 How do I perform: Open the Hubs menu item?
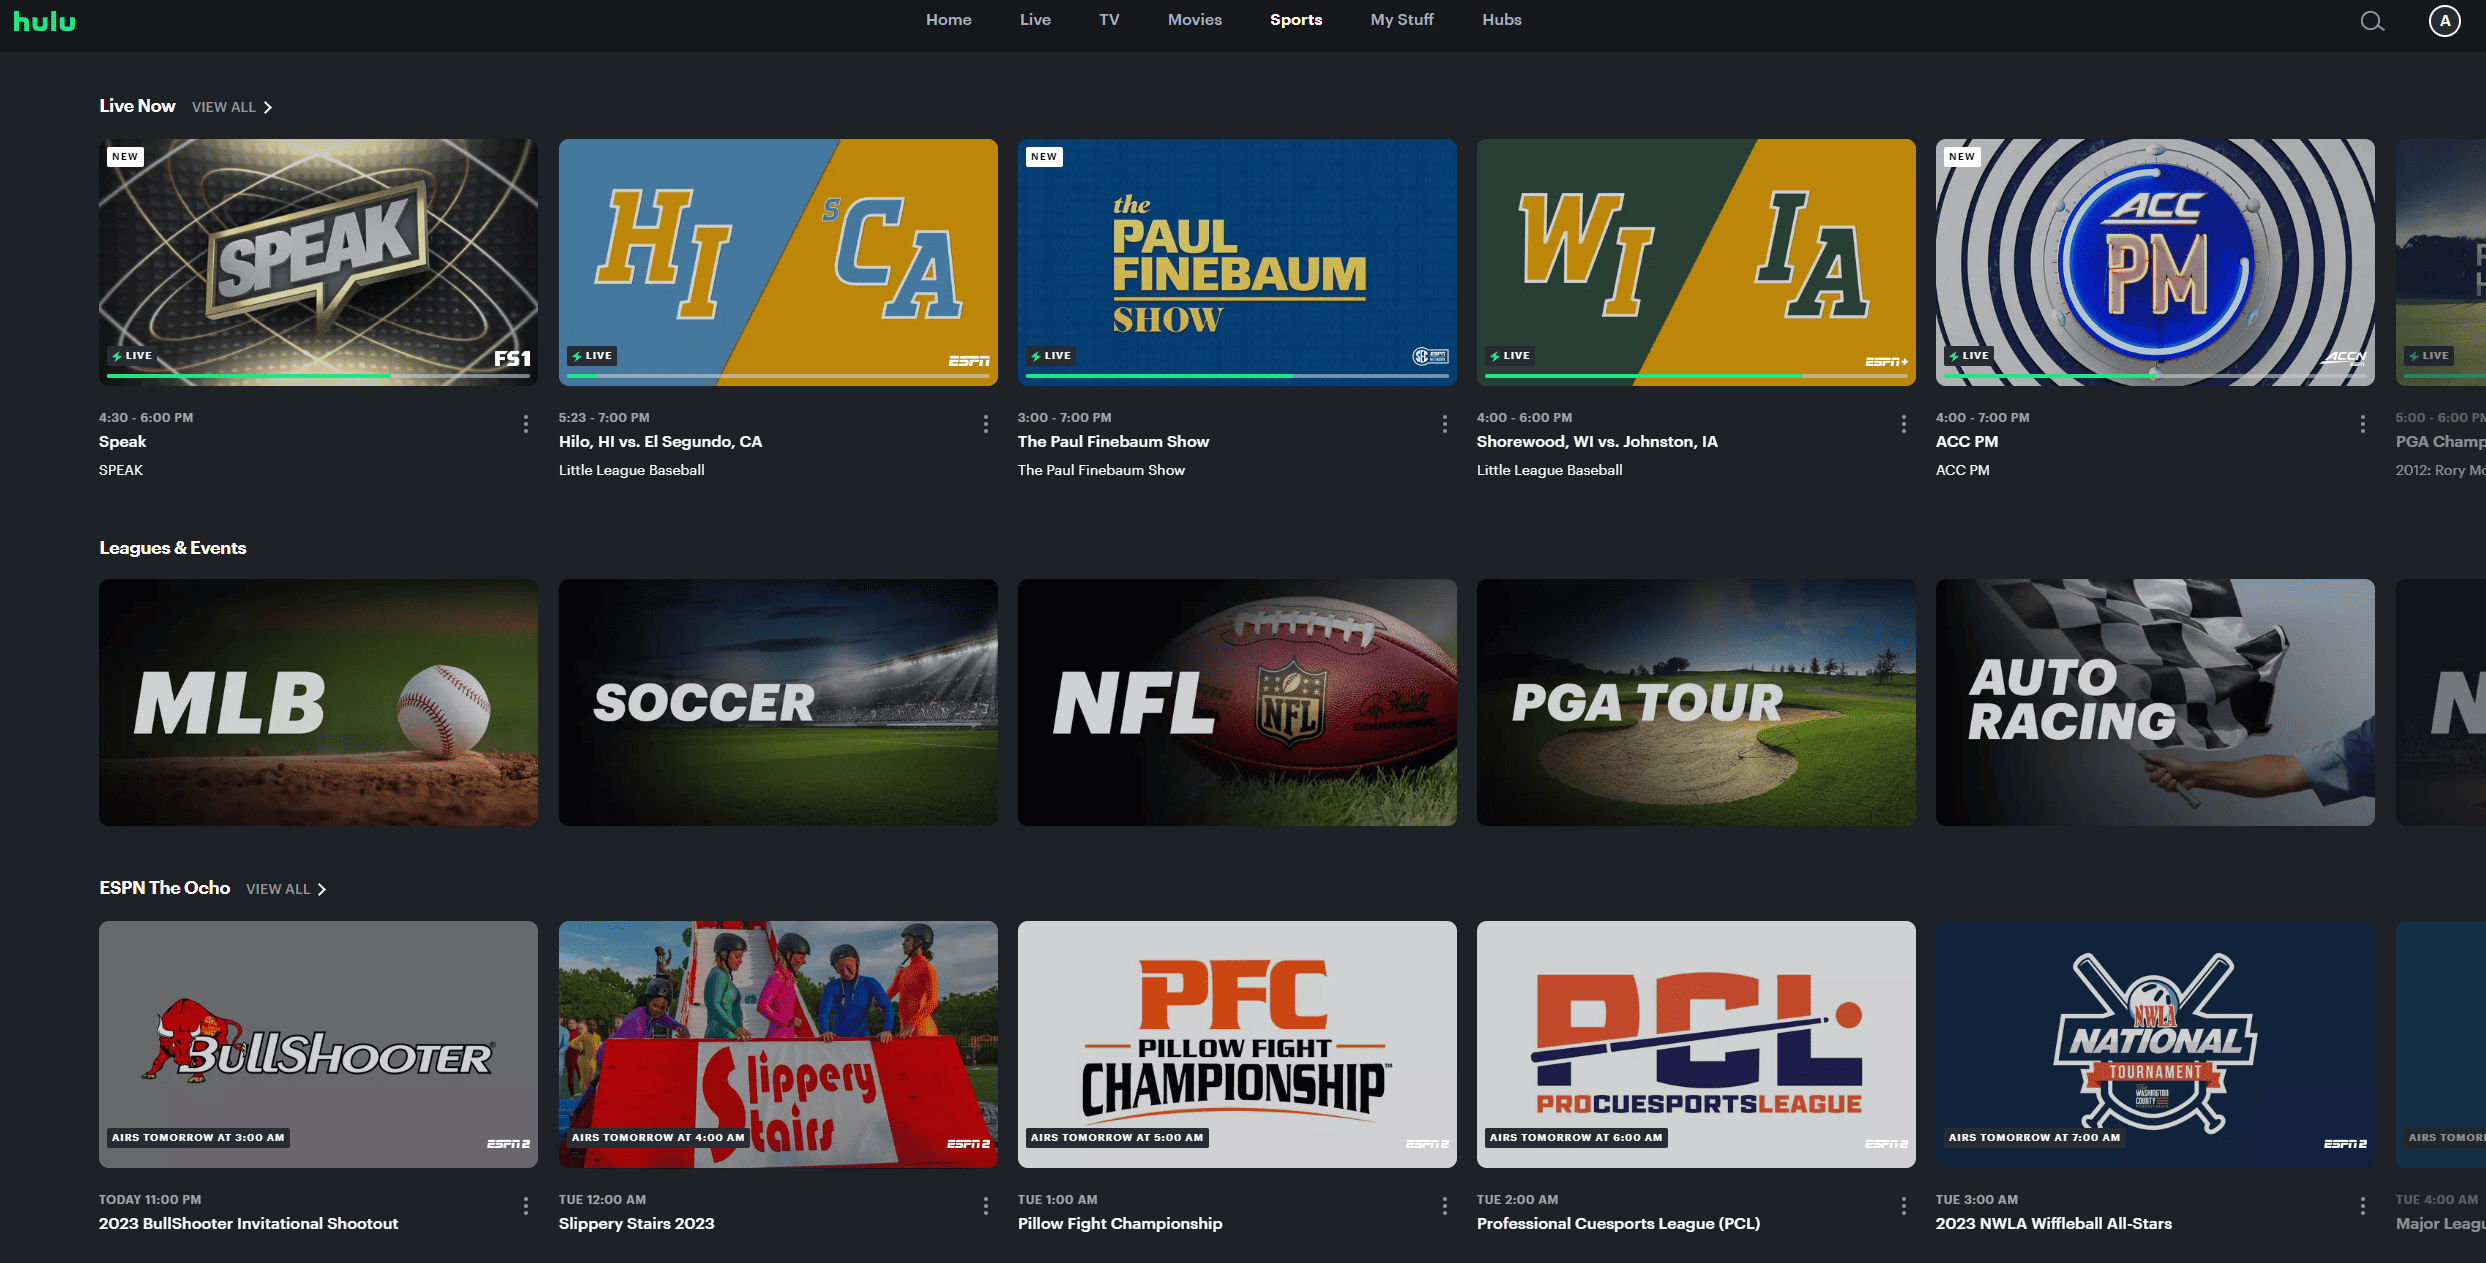coord(1501,20)
